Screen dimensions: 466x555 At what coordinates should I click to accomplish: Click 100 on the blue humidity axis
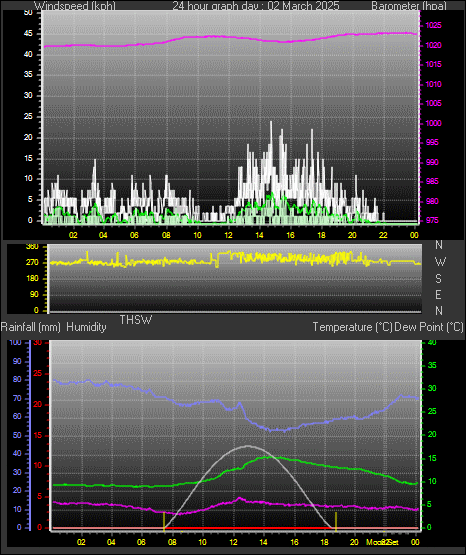pos(16,342)
